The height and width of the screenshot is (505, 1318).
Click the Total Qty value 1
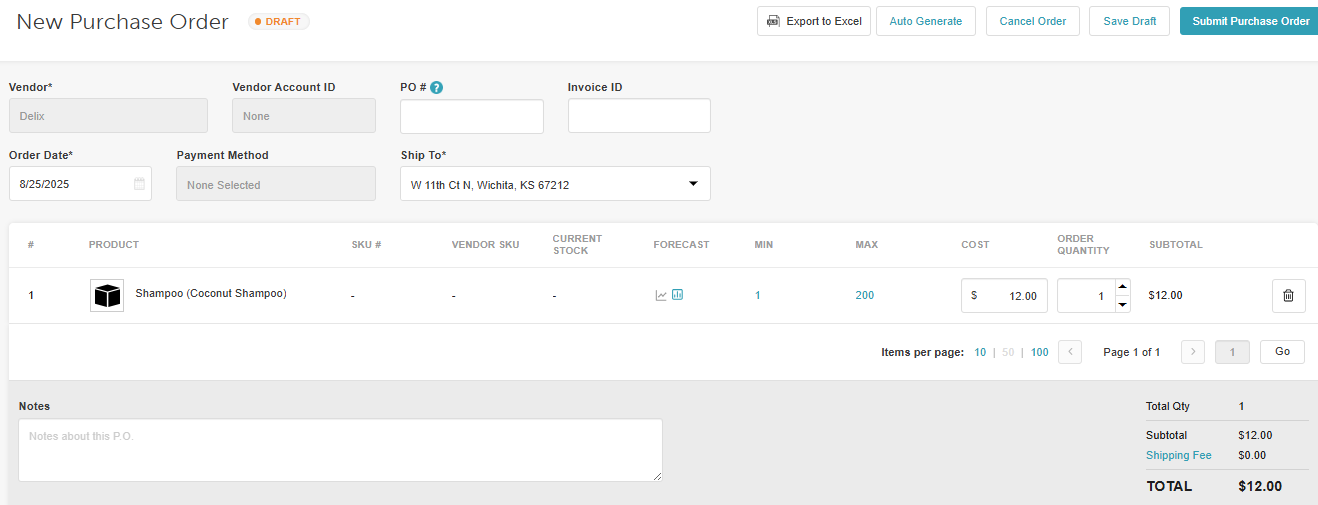[1242, 406]
